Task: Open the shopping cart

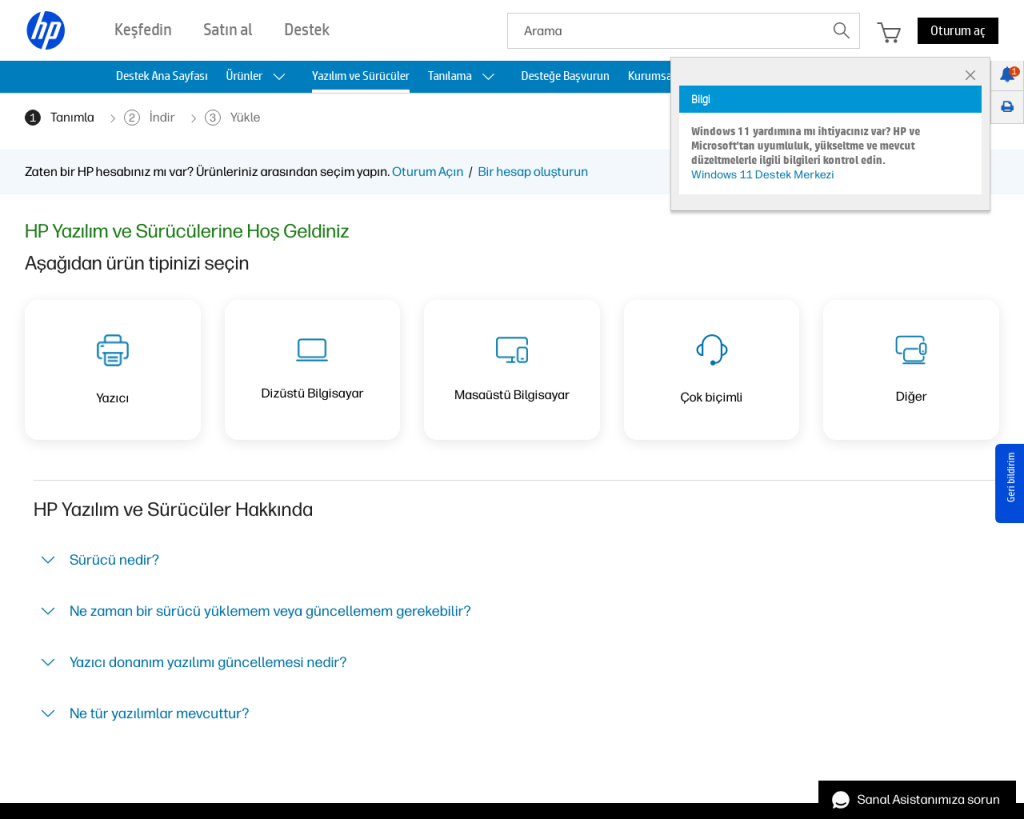Action: (x=889, y=32)
